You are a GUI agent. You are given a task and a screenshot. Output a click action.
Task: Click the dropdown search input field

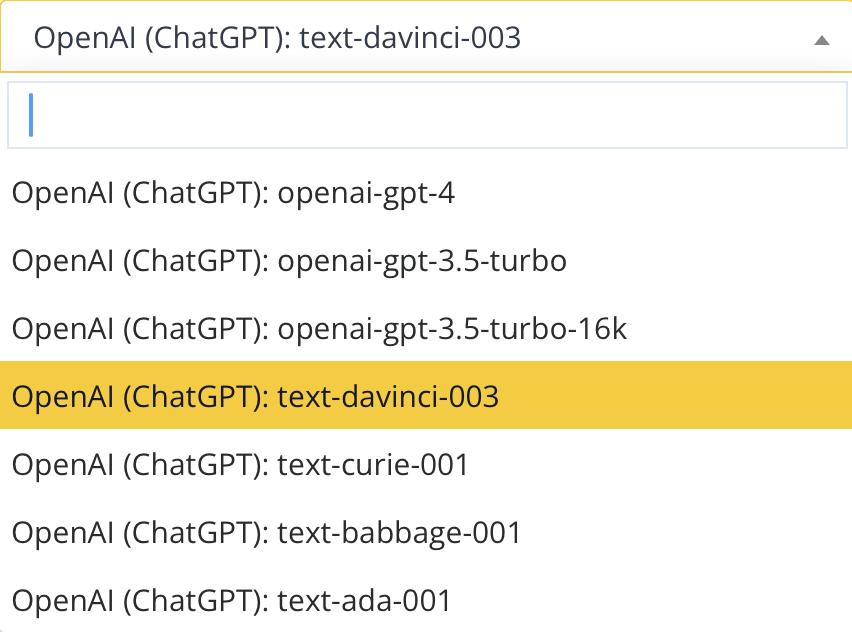(x=427, y=115)
